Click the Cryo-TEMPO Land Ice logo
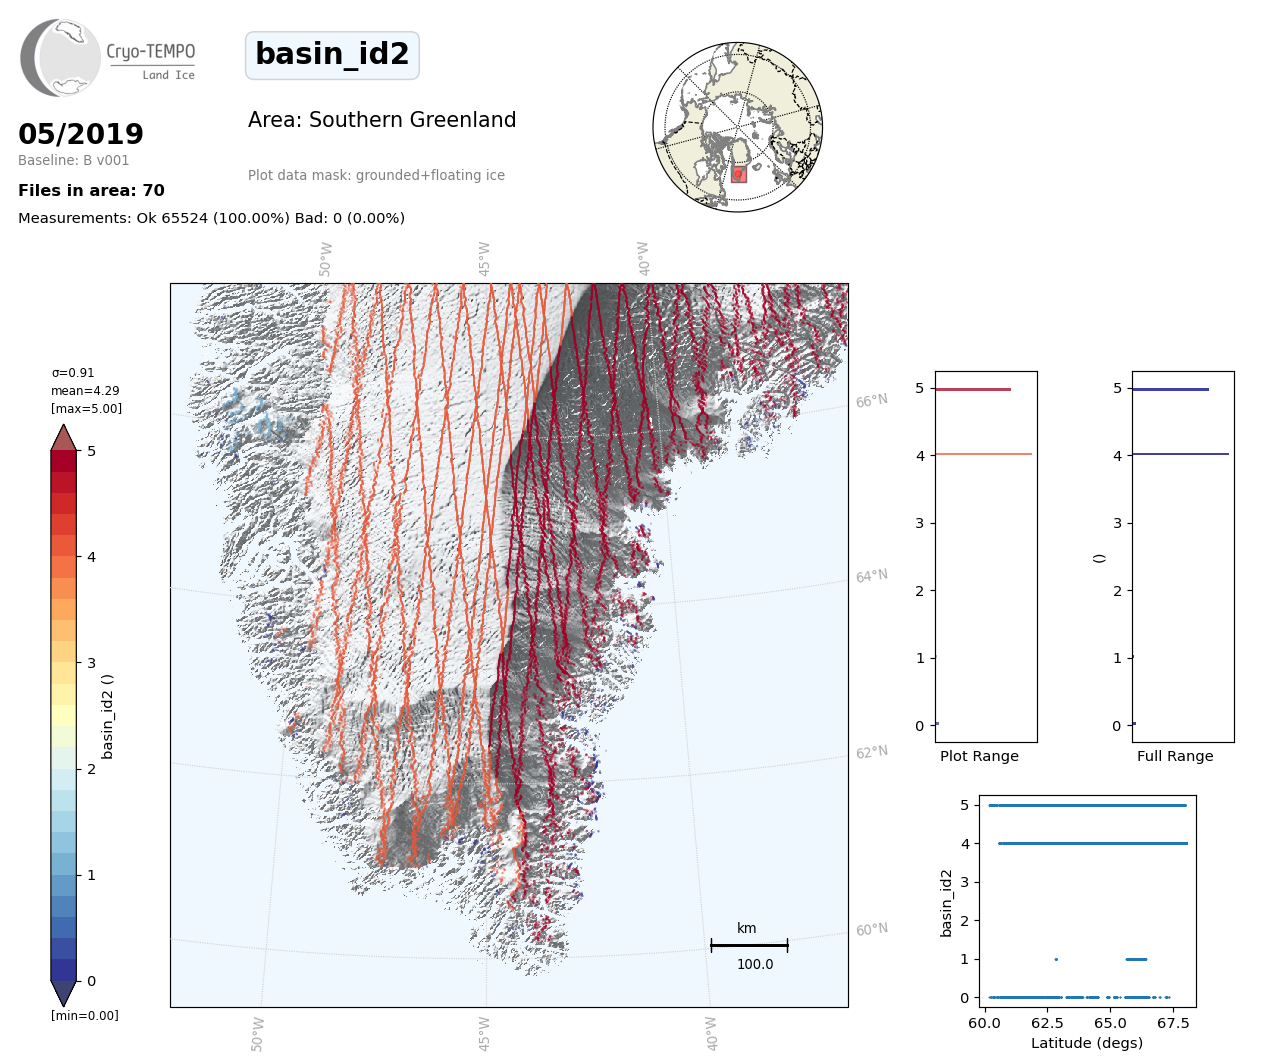Image resolution: width=1272 pixels, height=1060 pixels. [x=108, y=58]
